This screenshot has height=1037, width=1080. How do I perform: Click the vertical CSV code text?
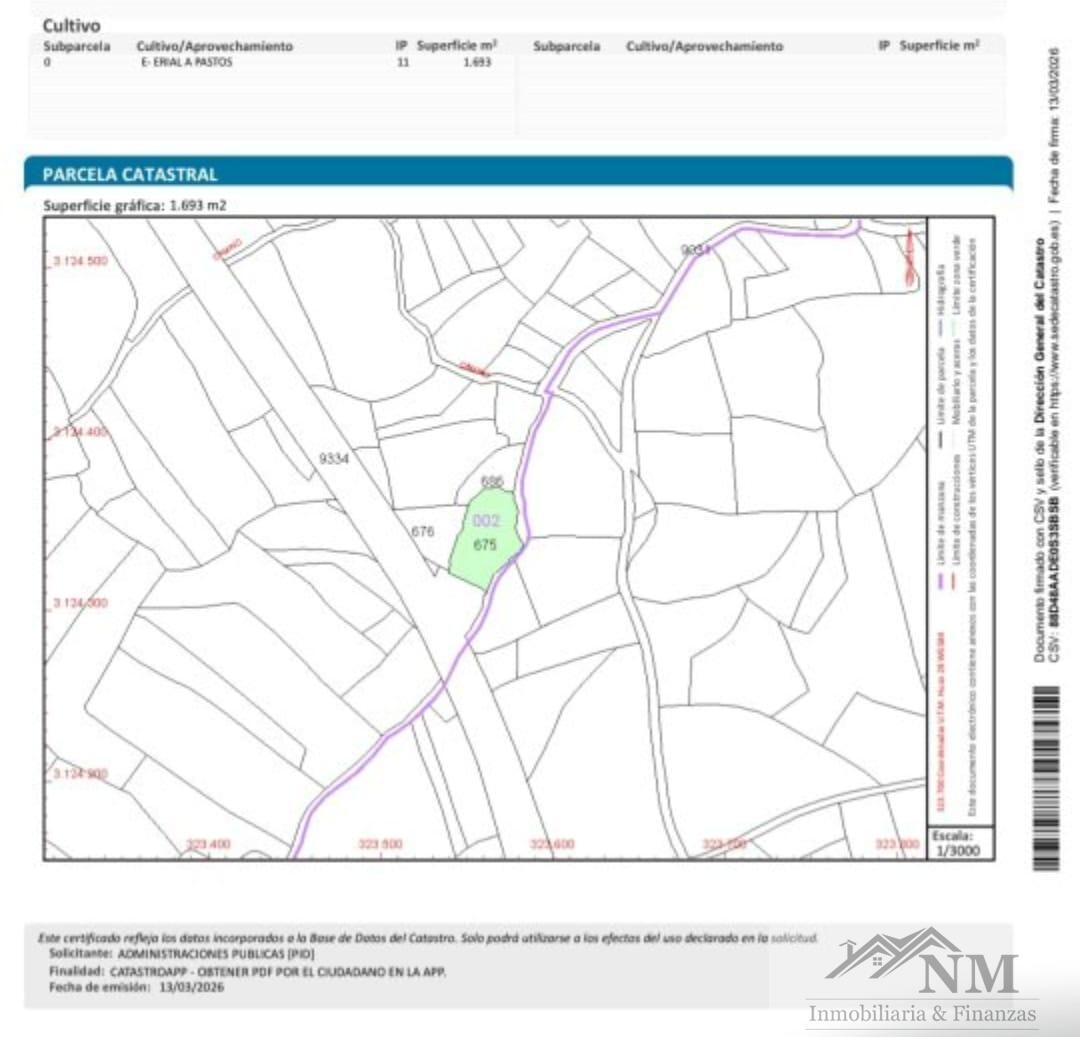click(x=1054, y=580)
